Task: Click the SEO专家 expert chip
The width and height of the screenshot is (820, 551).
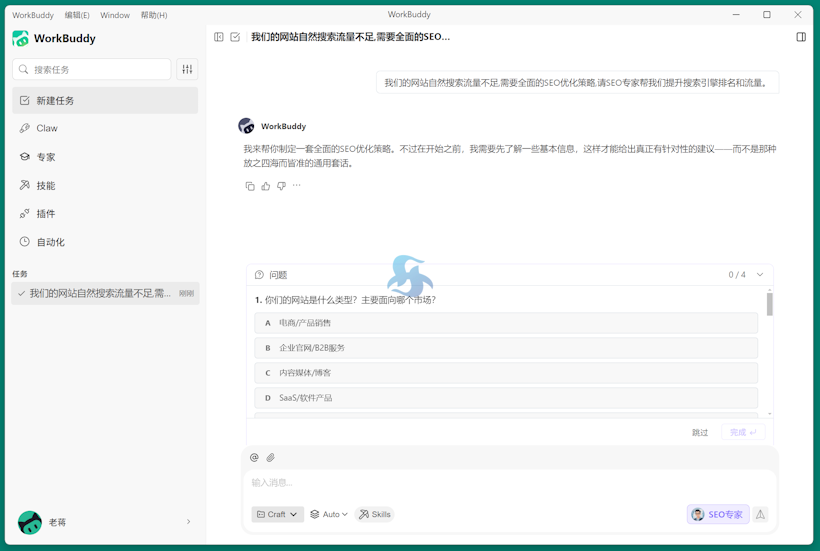Action: click(x=718, y=514)
